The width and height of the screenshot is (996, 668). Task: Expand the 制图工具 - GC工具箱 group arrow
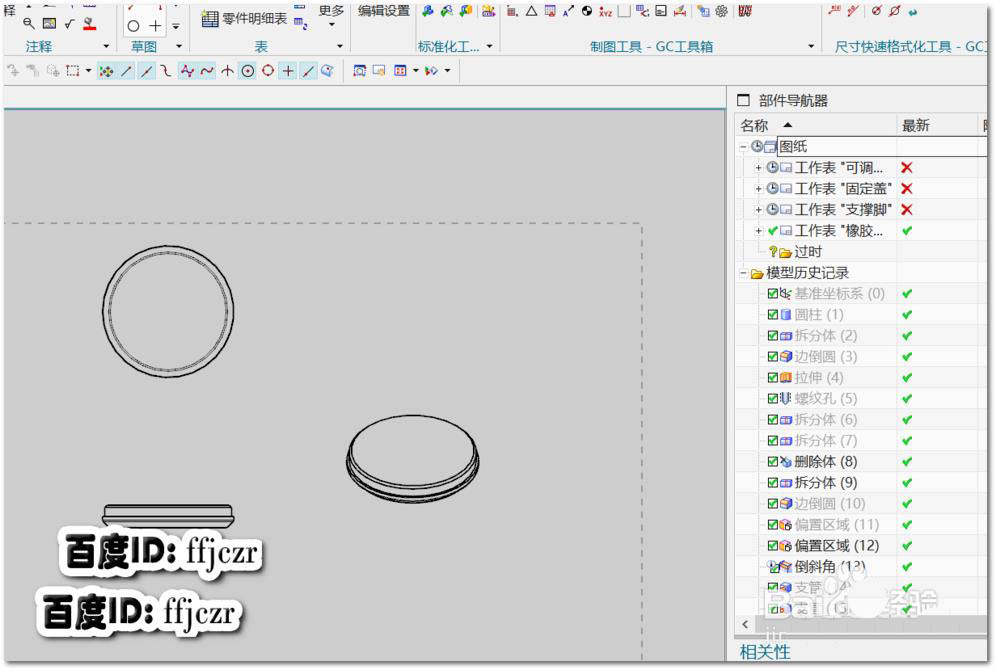[811, 46]
